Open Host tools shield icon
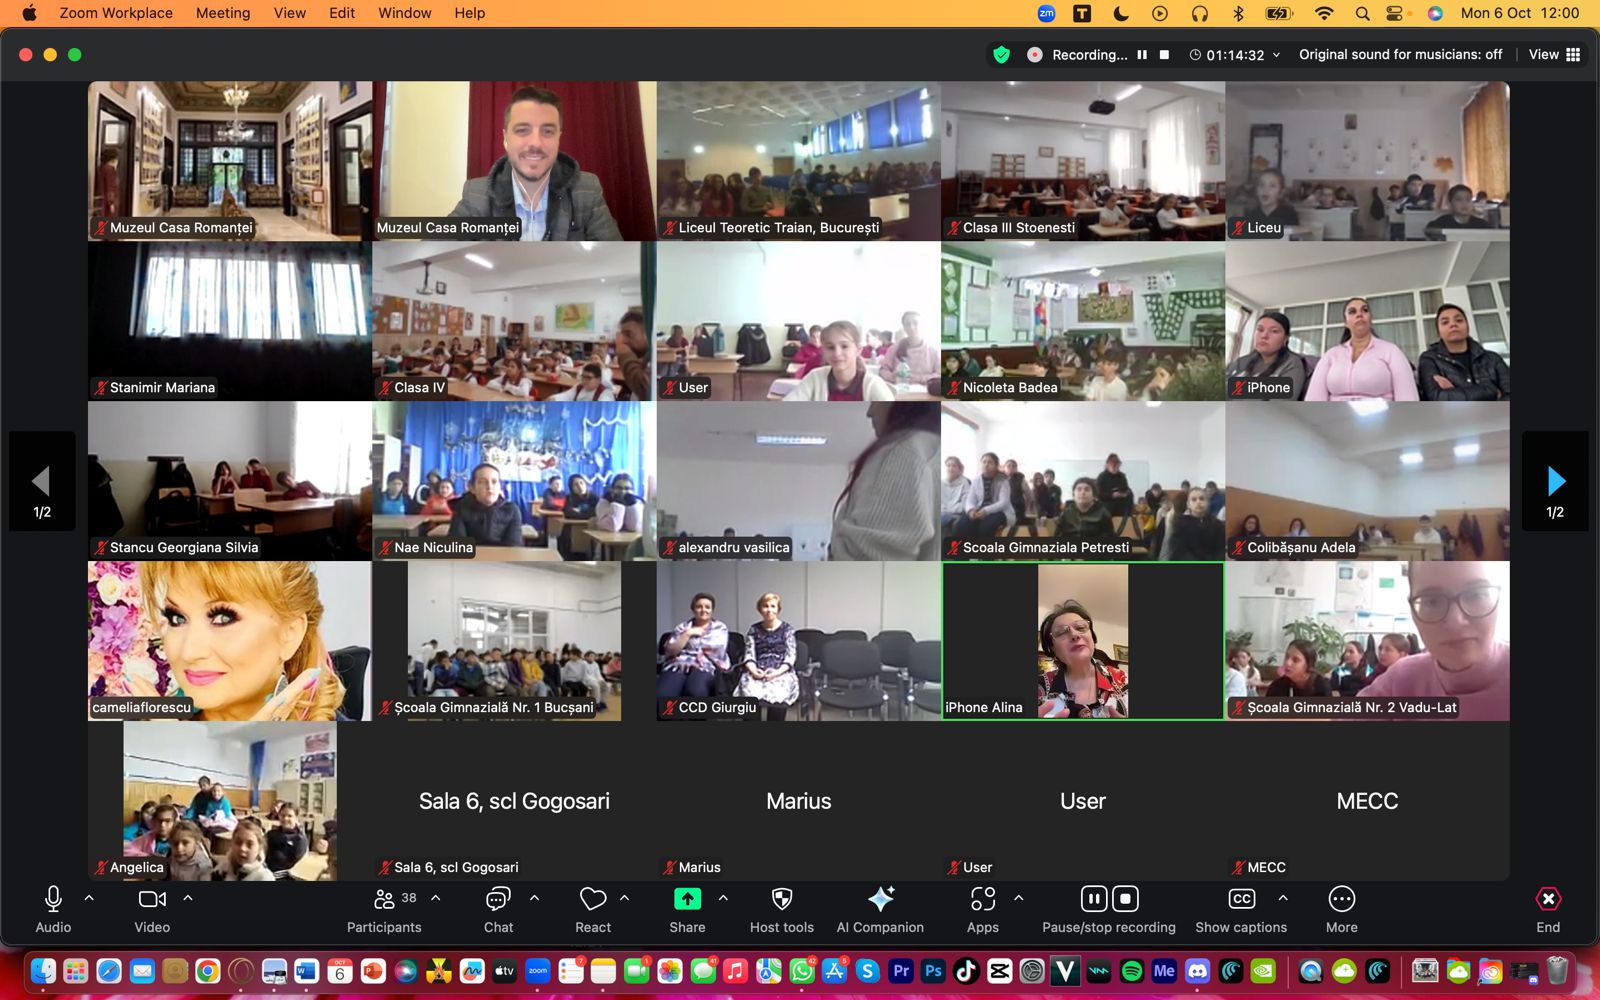Screen dimensions: 1600x1000 [782, 899]
